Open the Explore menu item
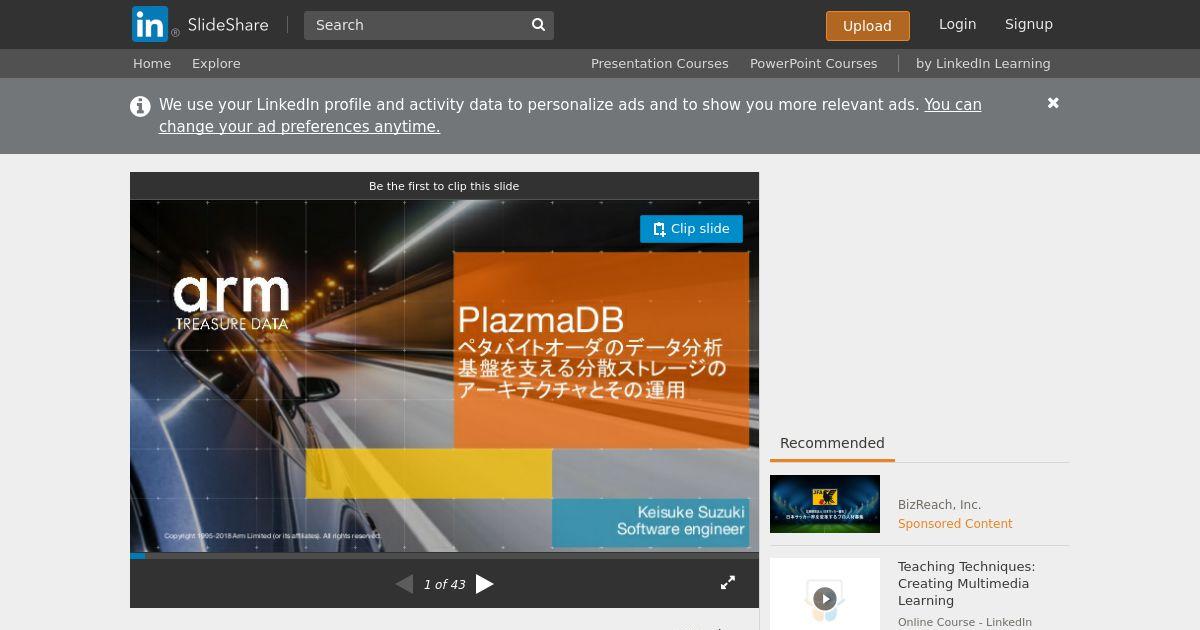The width and height of the screenshot is (1200, 630). point(216,63)
